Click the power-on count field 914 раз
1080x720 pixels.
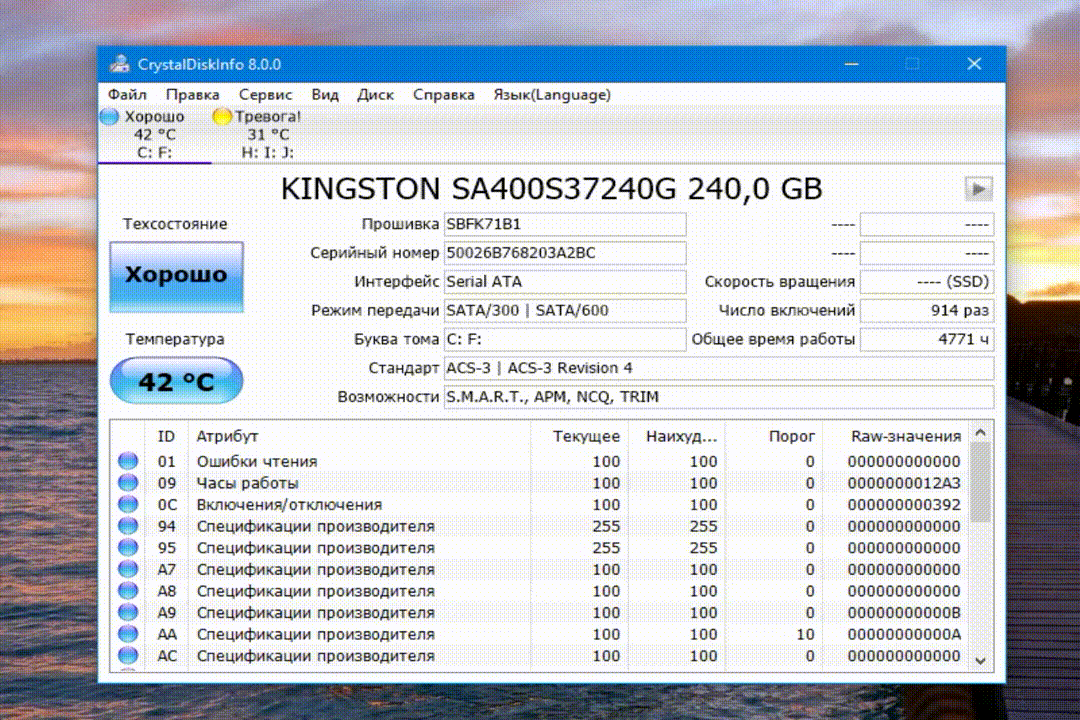click(x=927, y=311)
